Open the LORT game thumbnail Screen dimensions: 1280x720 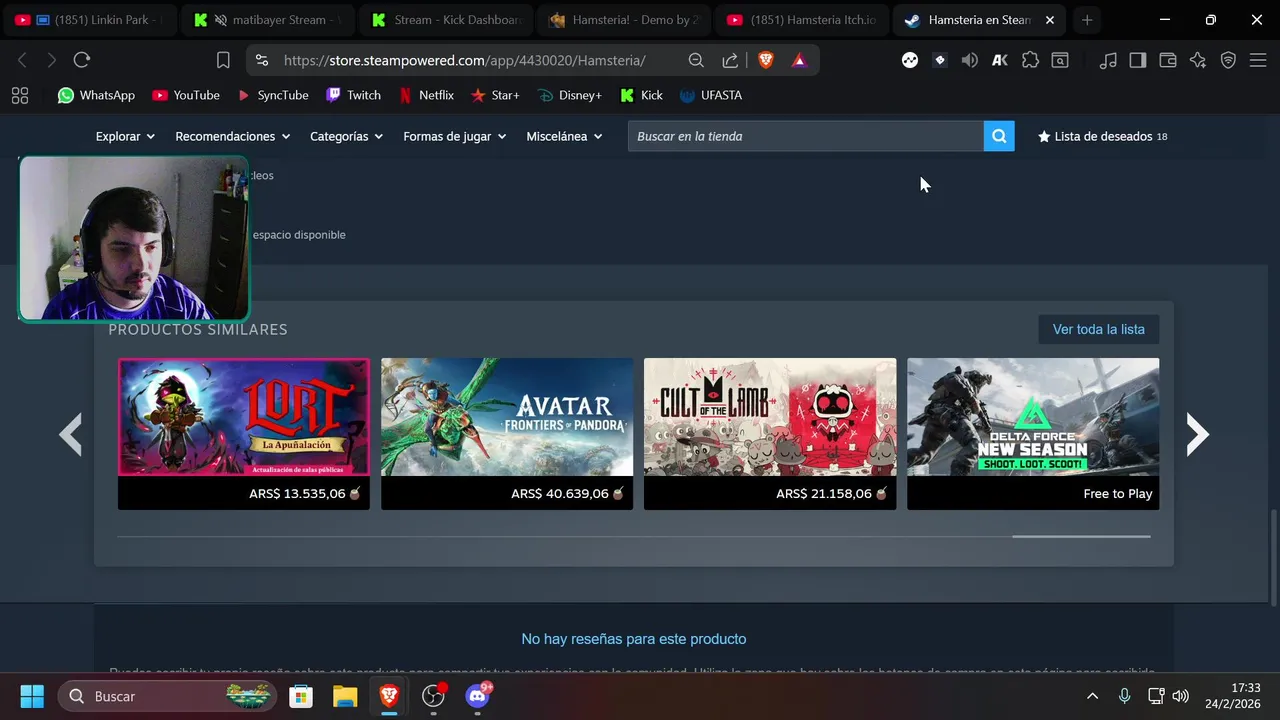pyautogui.click(x=244, y=417)
